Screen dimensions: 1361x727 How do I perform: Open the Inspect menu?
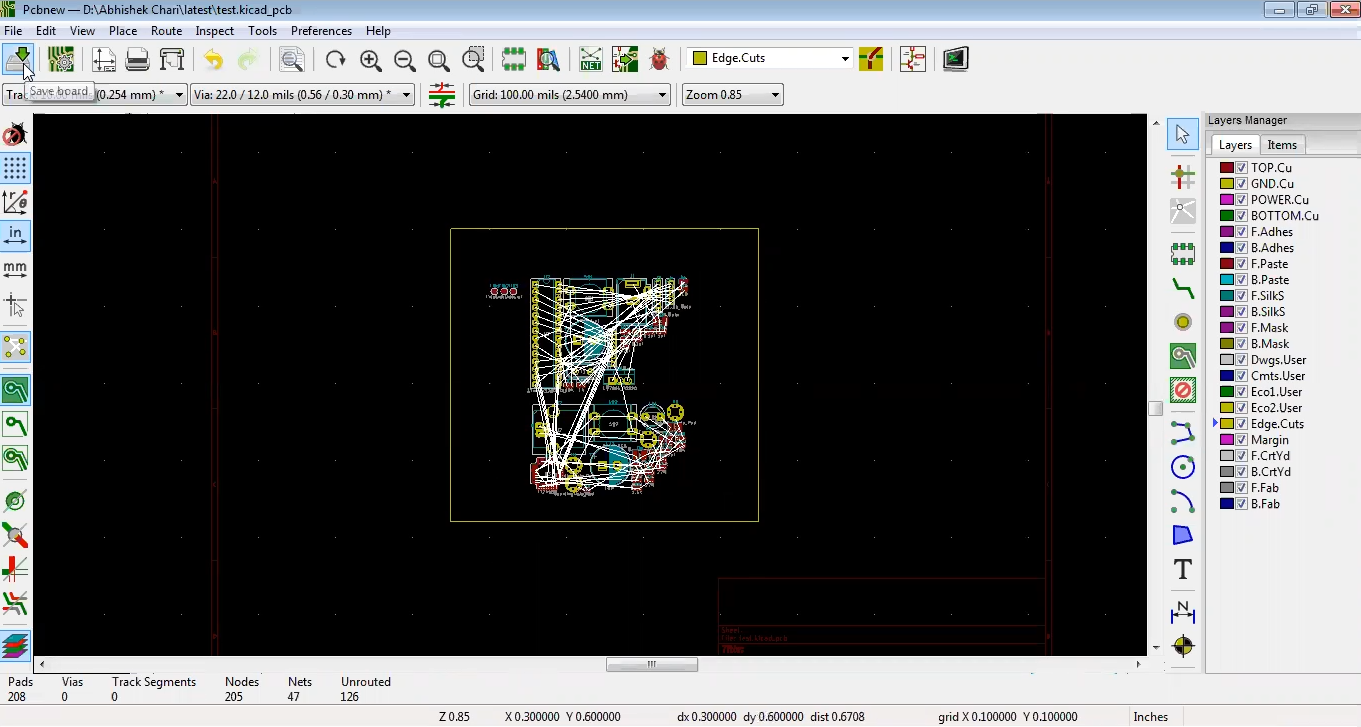coord(214,31)
